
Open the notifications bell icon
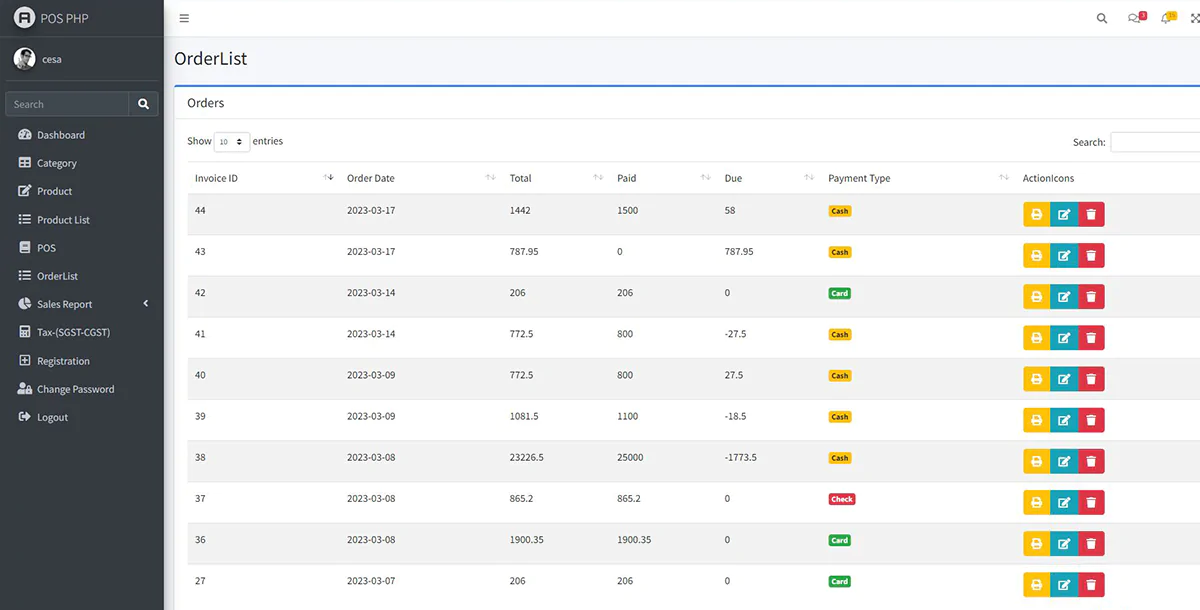click(x=1166, y=18)
